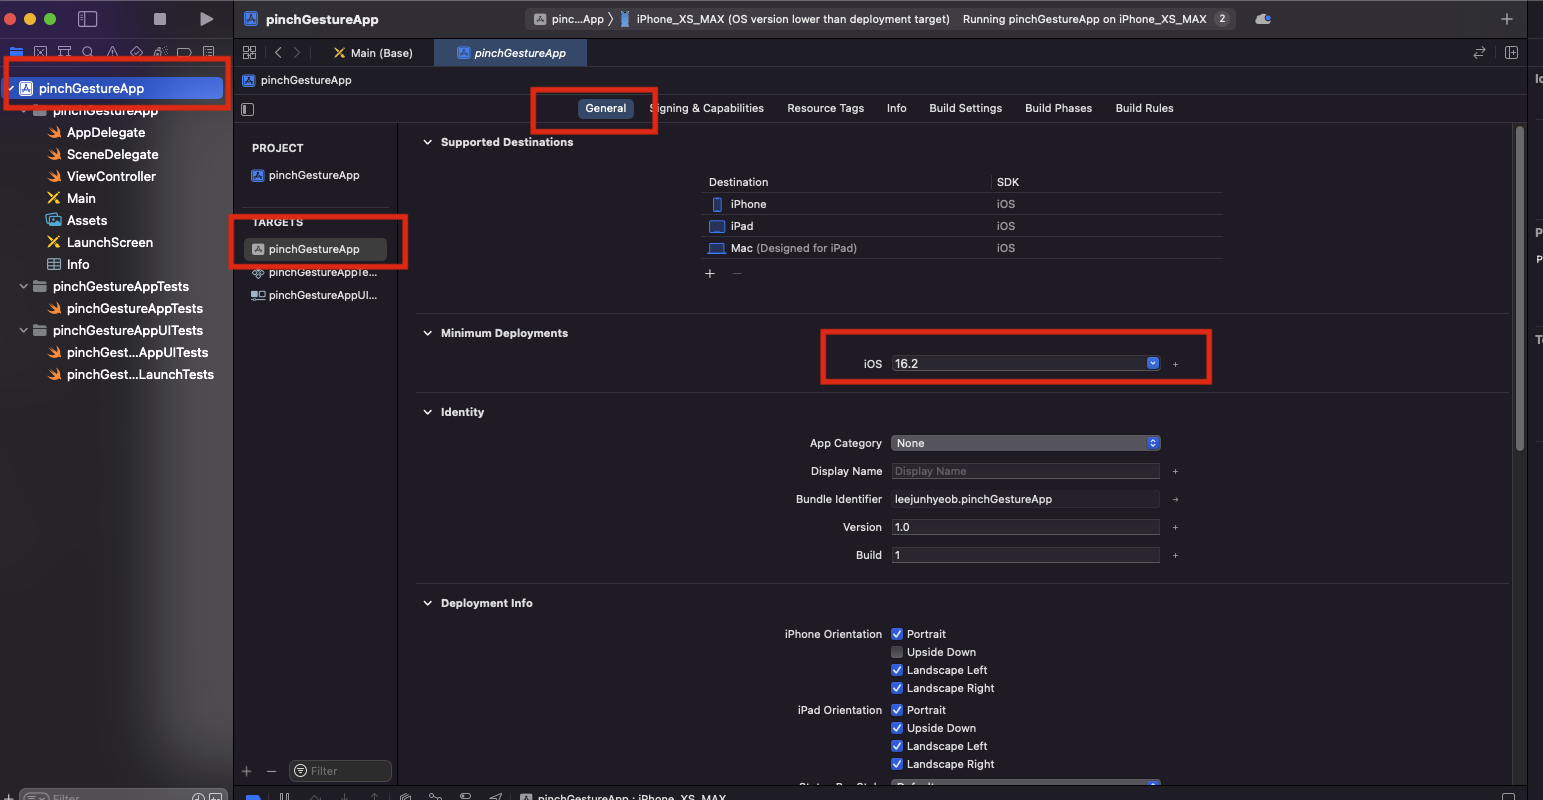Screen dimensions: 1543x800
Task: Run the pinchGestureApp scheme
Action: pos(206,19)
